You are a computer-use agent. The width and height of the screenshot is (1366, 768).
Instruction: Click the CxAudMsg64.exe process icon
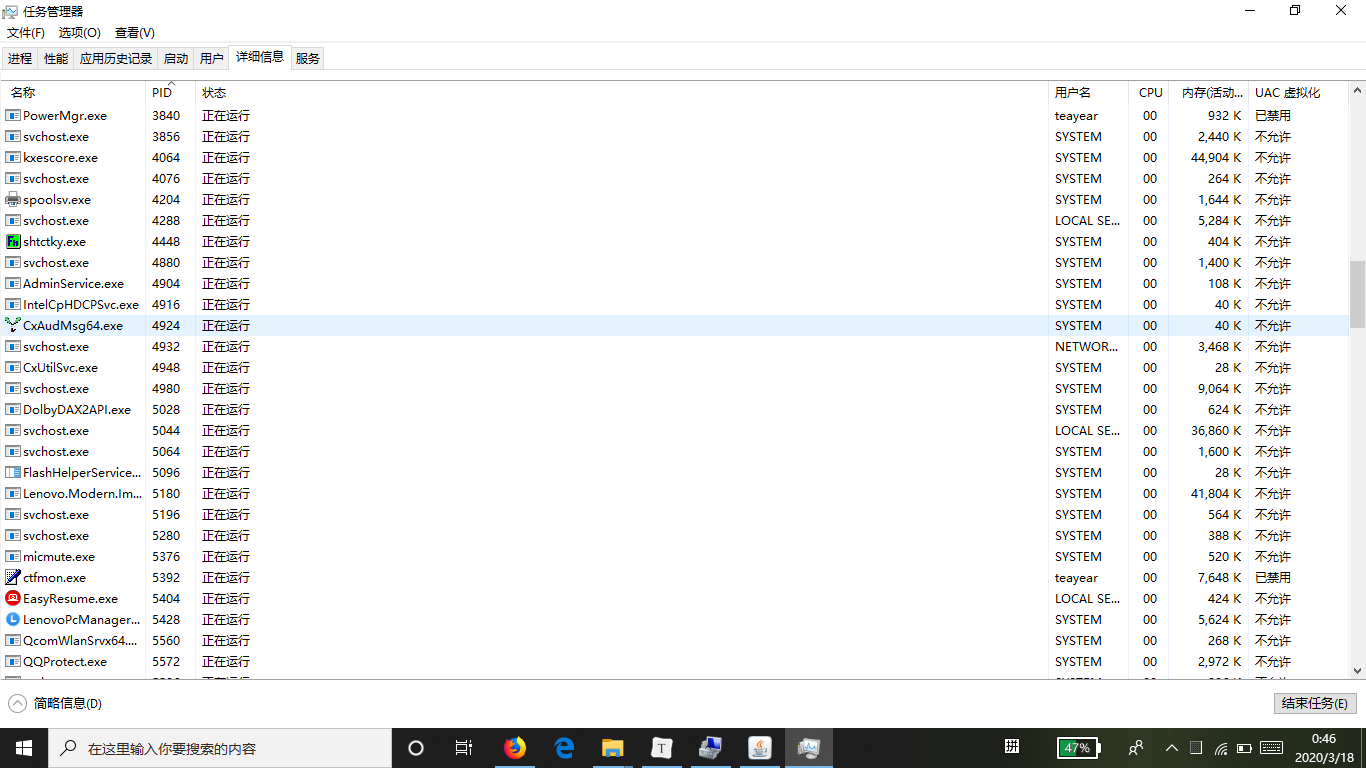13,326
